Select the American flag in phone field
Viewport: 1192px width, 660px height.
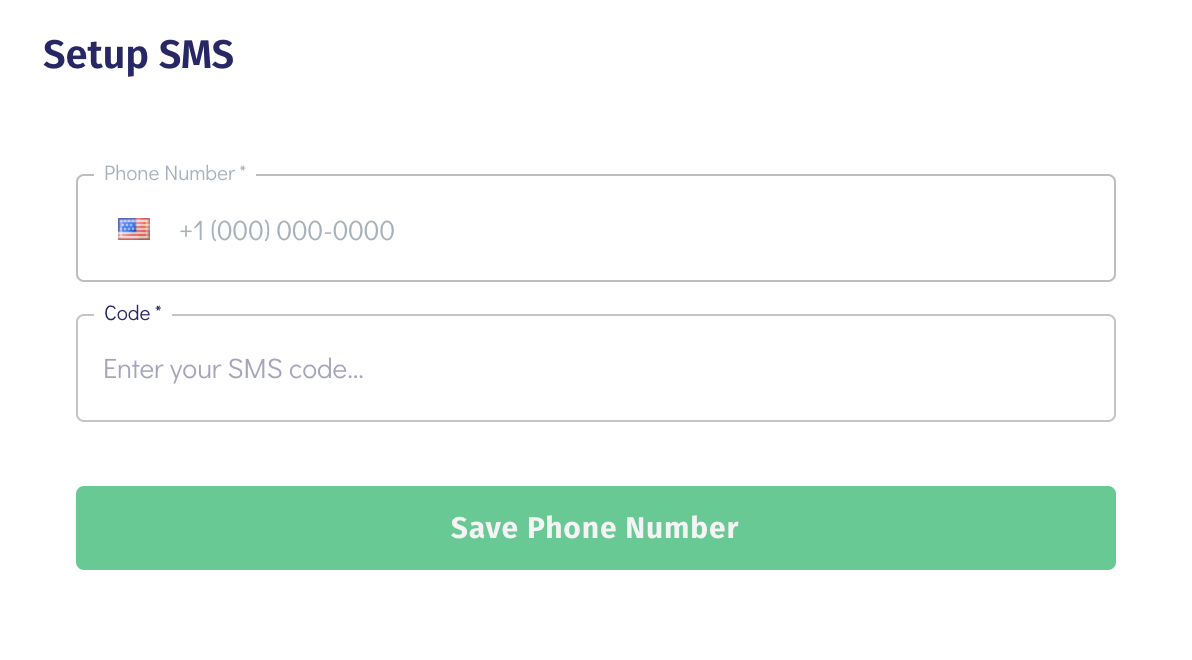[x=134, y=230]
